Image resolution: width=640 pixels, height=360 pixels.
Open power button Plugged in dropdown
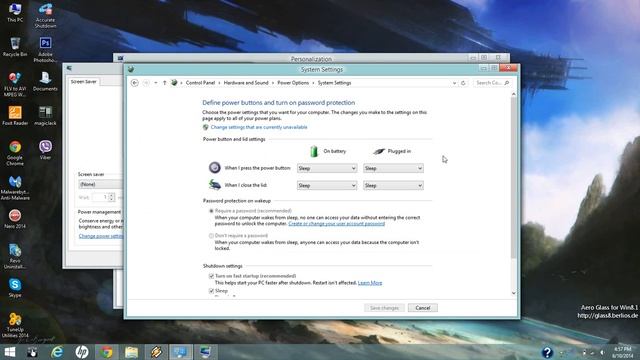393,168
